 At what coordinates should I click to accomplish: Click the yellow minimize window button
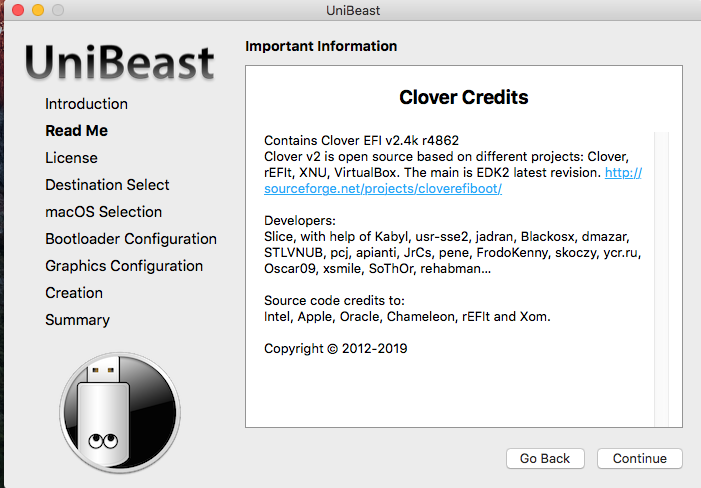[38, 10]
